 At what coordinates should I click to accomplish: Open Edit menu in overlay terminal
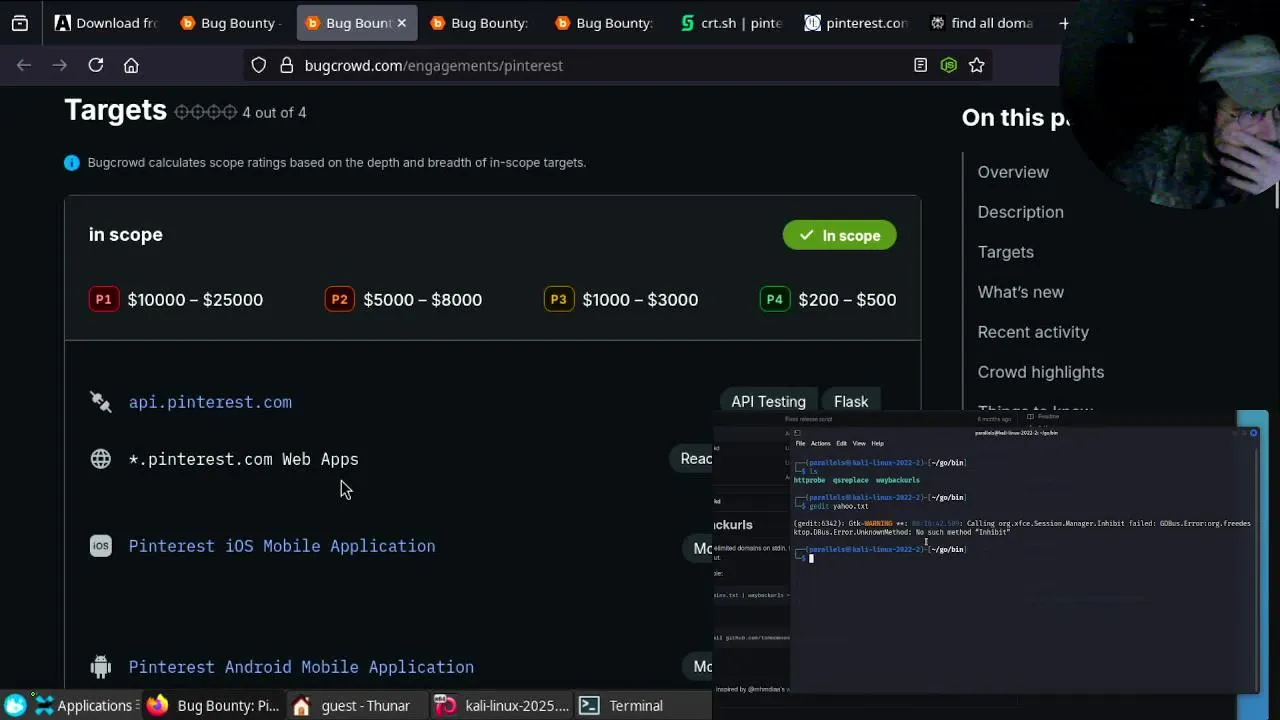[x=841, y=443]
